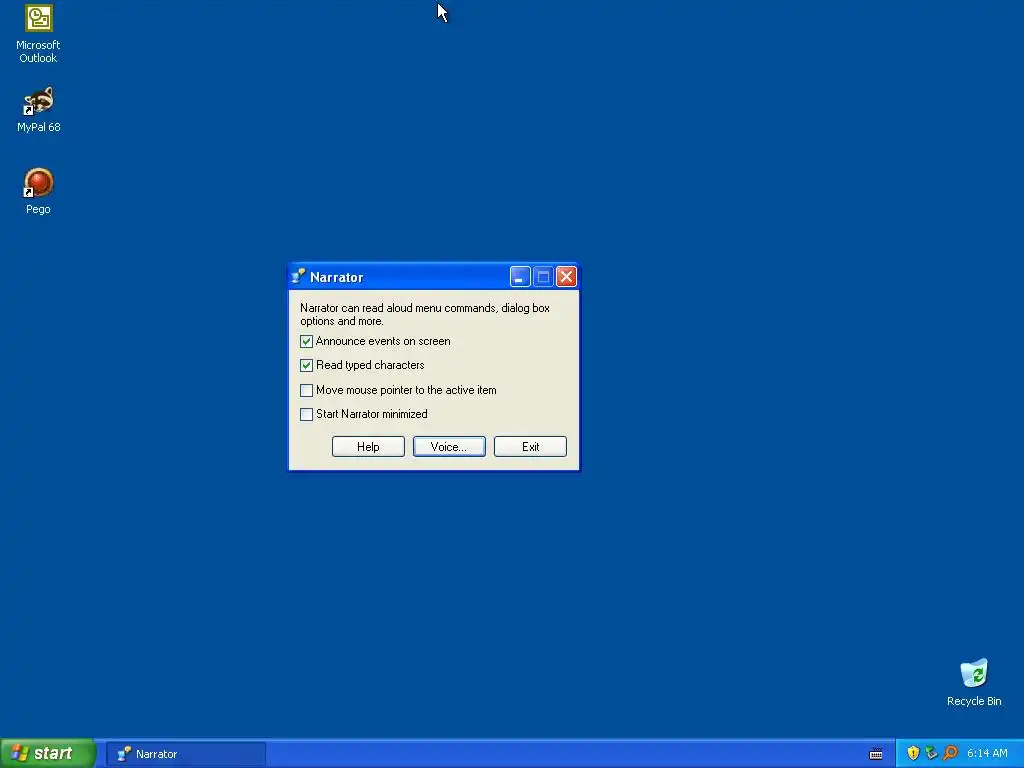The height and width of the screenshot is (768, 1024).
Task: Open the Voice settings dialog
Action: 449,447
